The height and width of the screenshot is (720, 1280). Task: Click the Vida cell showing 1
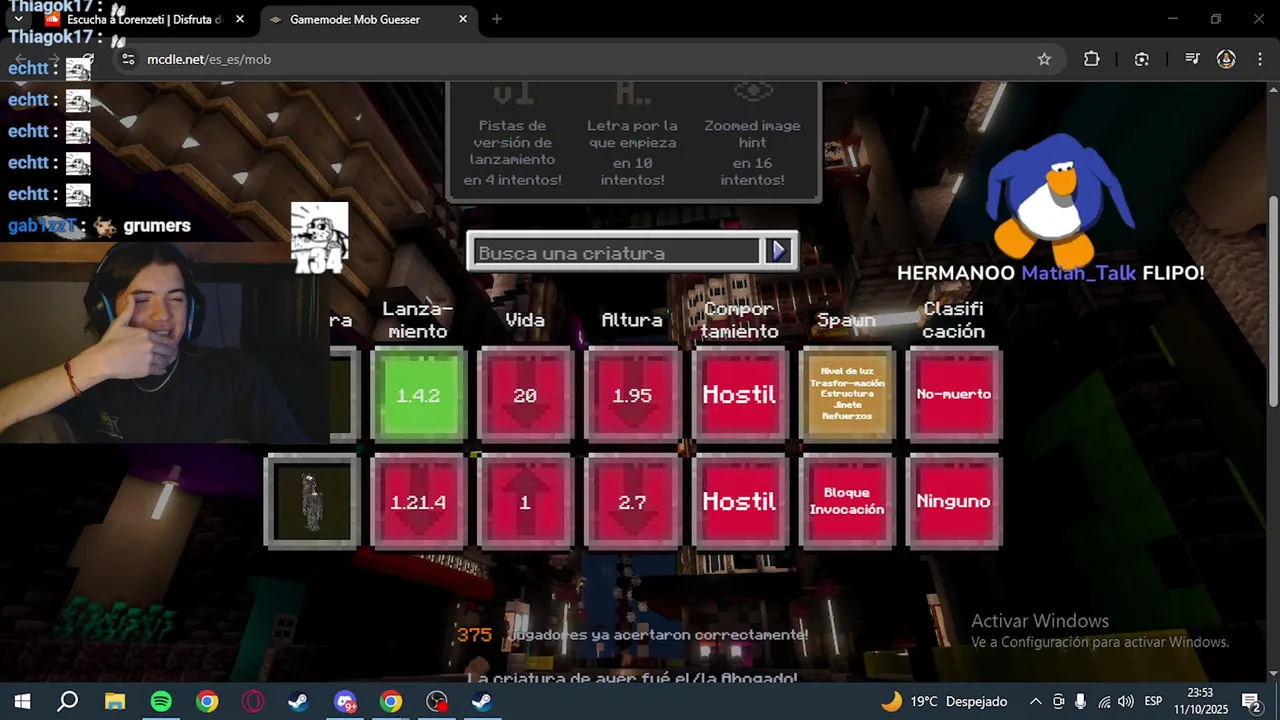pos(525,501)
